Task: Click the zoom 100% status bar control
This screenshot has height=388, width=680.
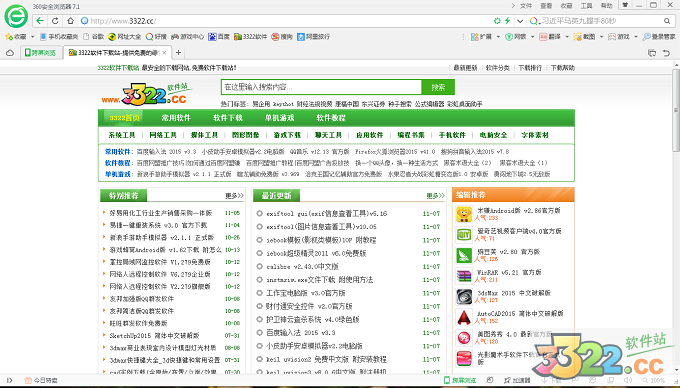Action: click(654, 380)
